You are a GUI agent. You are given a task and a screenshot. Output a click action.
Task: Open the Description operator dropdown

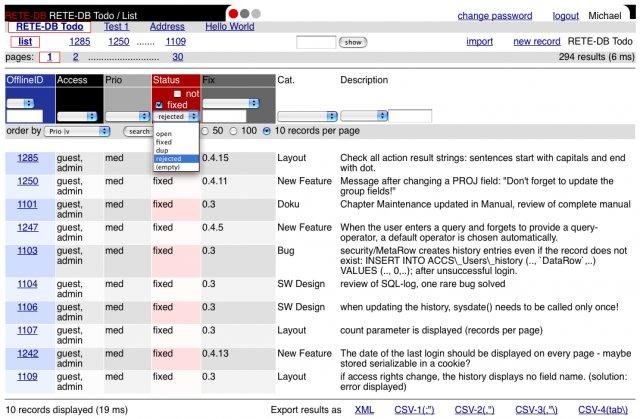[364, 116]
